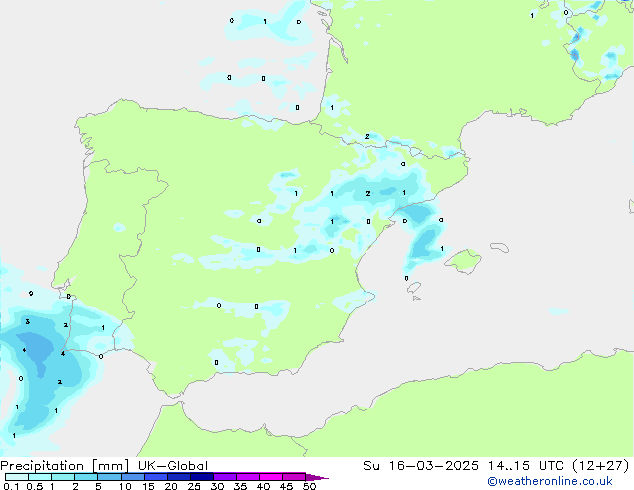Click the legend label '0.5'
This screenshot has height=490, width=634.
coord(35,486)
